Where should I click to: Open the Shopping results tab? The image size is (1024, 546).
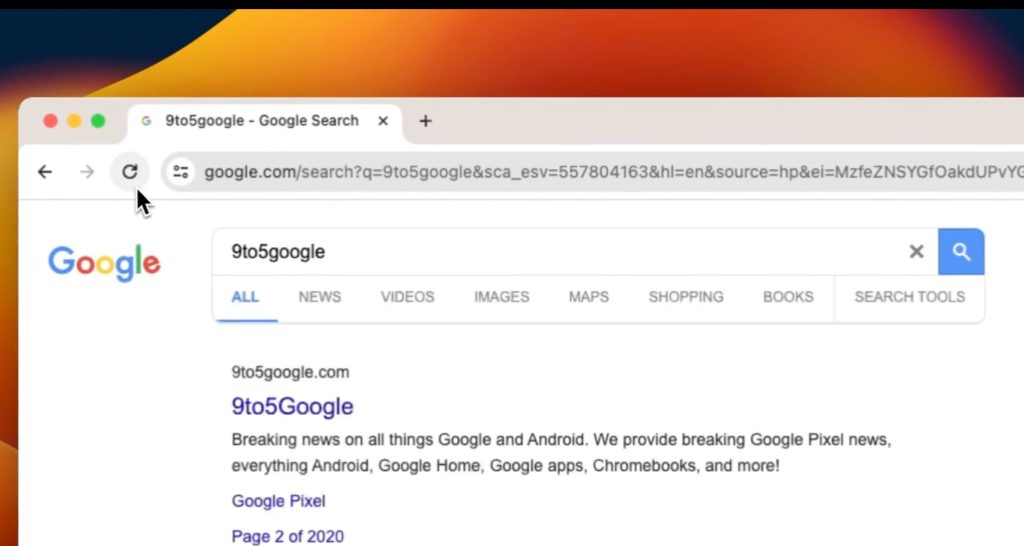point(685,297)
